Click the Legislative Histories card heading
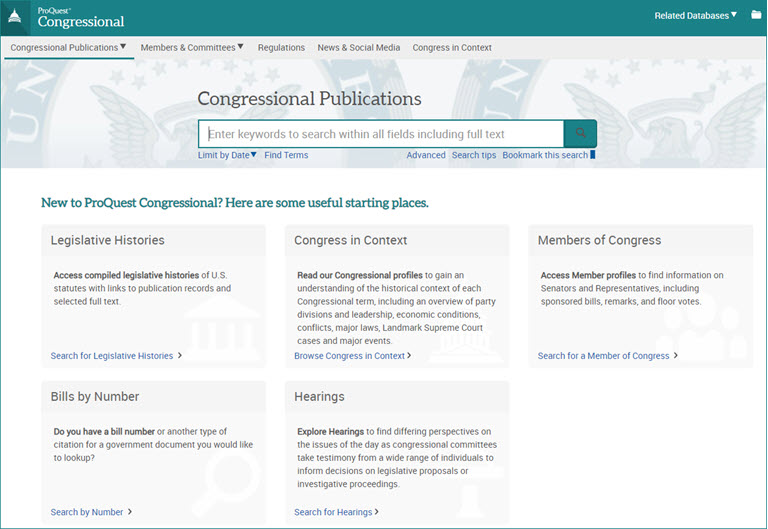768x529 pixels. [107, 240]
